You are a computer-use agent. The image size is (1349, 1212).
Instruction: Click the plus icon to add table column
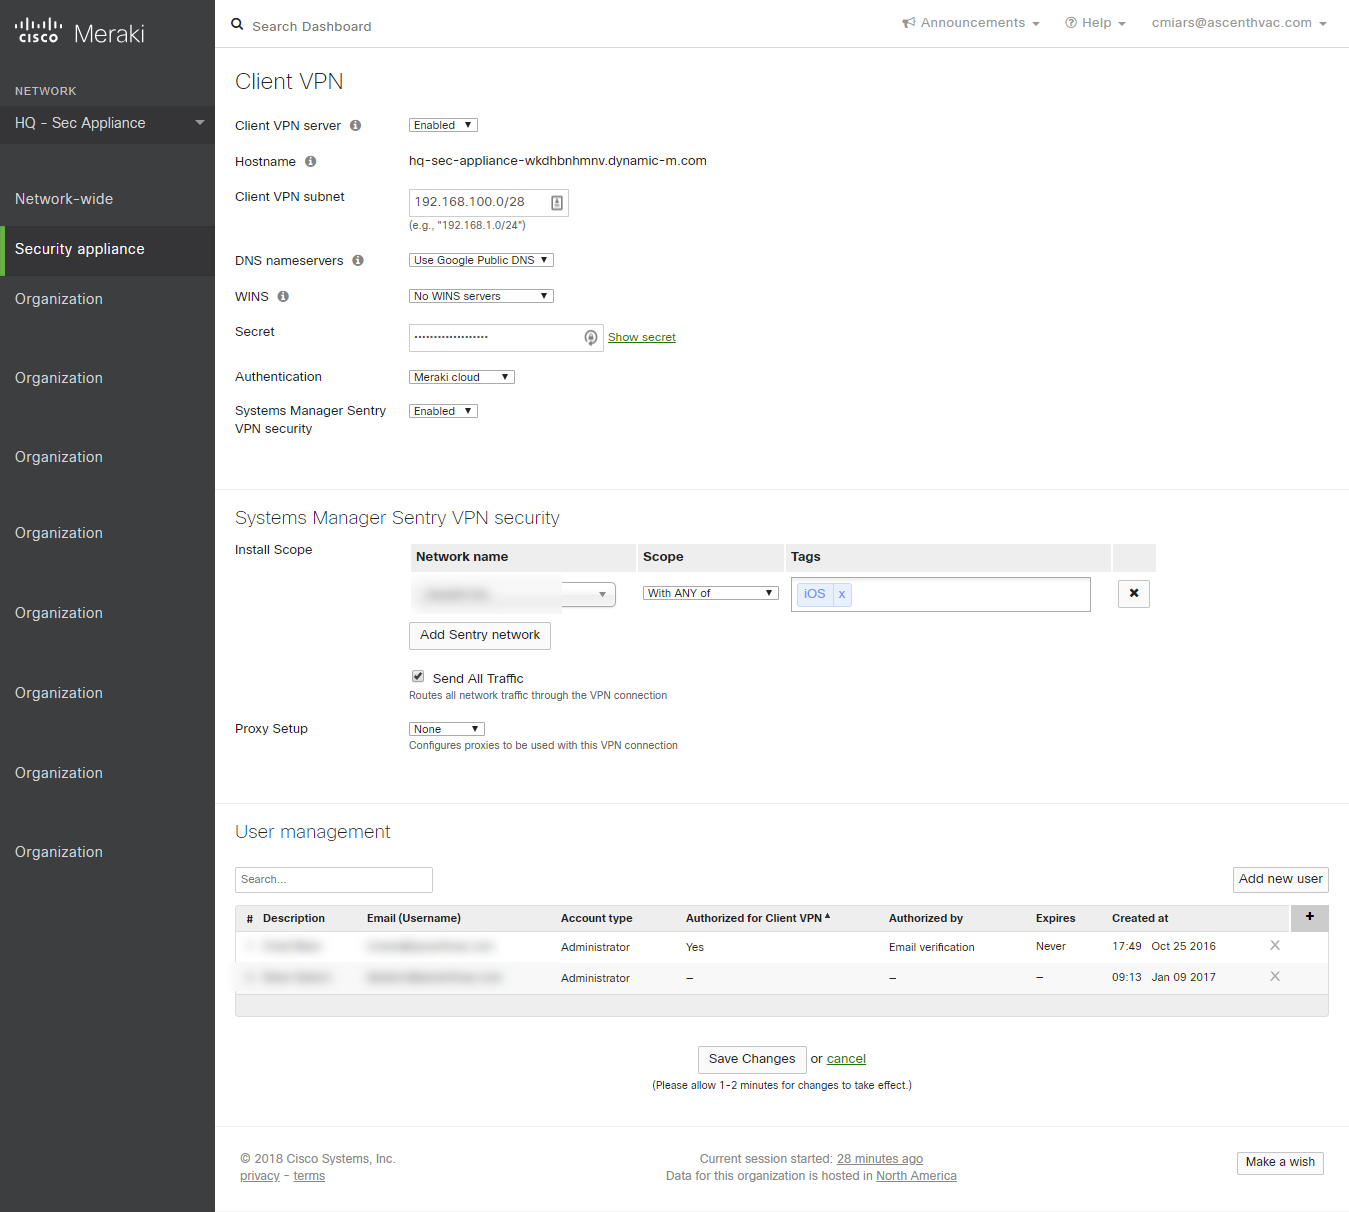point(1309,917)
